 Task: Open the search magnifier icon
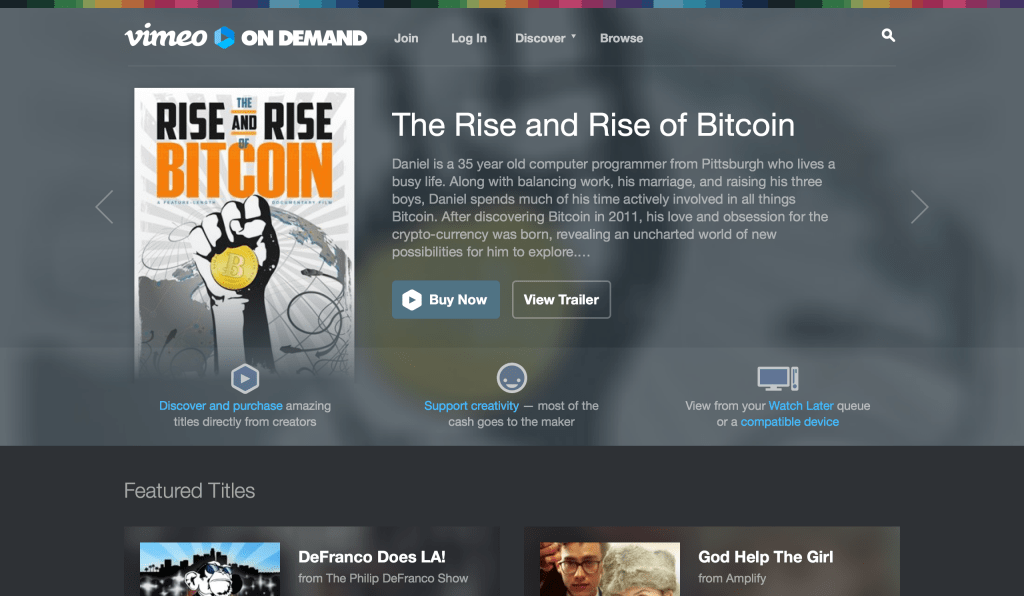pyautogui.click(x=888, y=35)
